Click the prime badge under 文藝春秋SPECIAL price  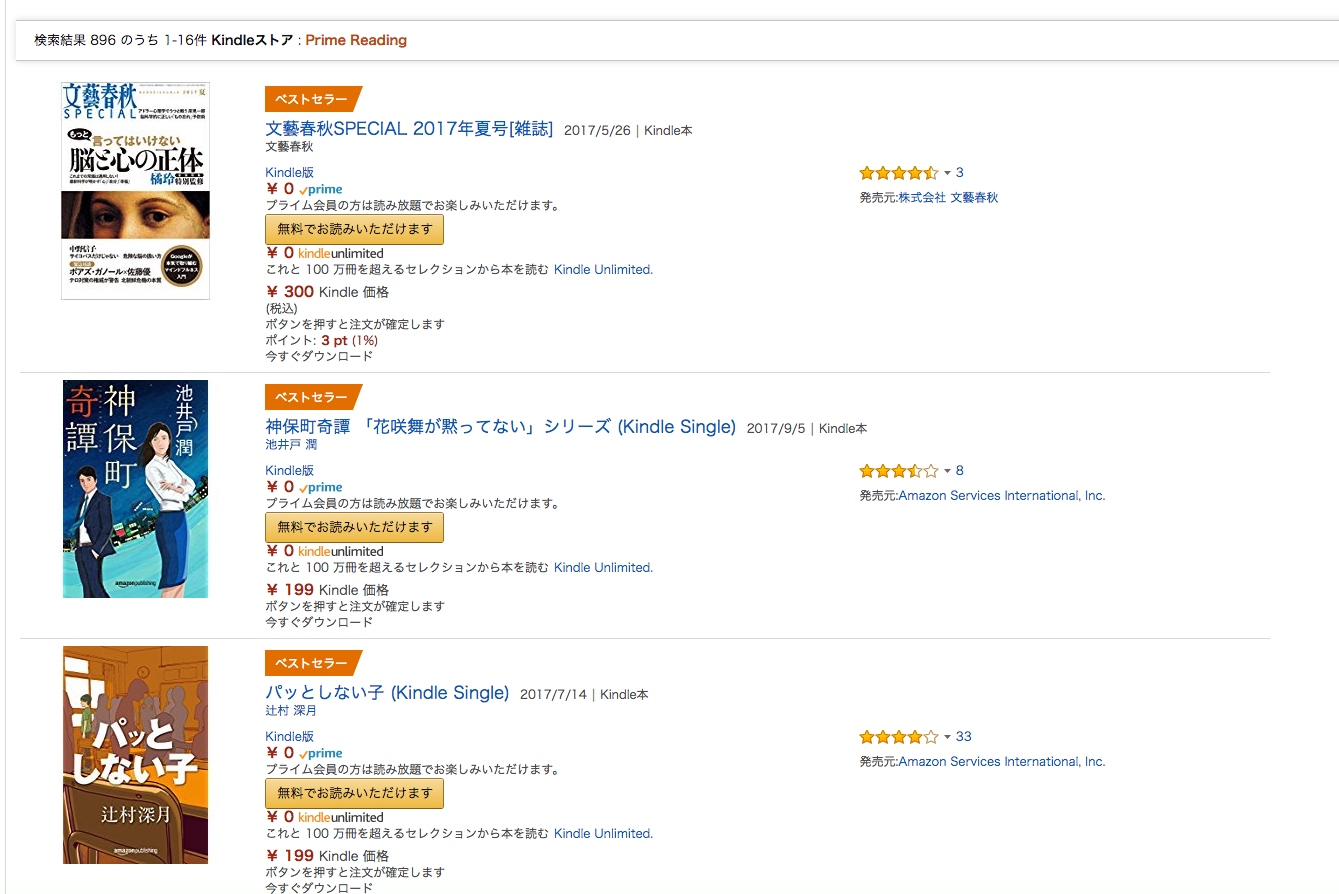[320, 190]
